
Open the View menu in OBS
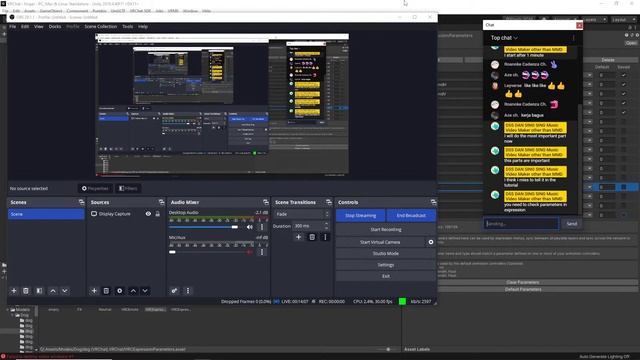pos(39,27)
